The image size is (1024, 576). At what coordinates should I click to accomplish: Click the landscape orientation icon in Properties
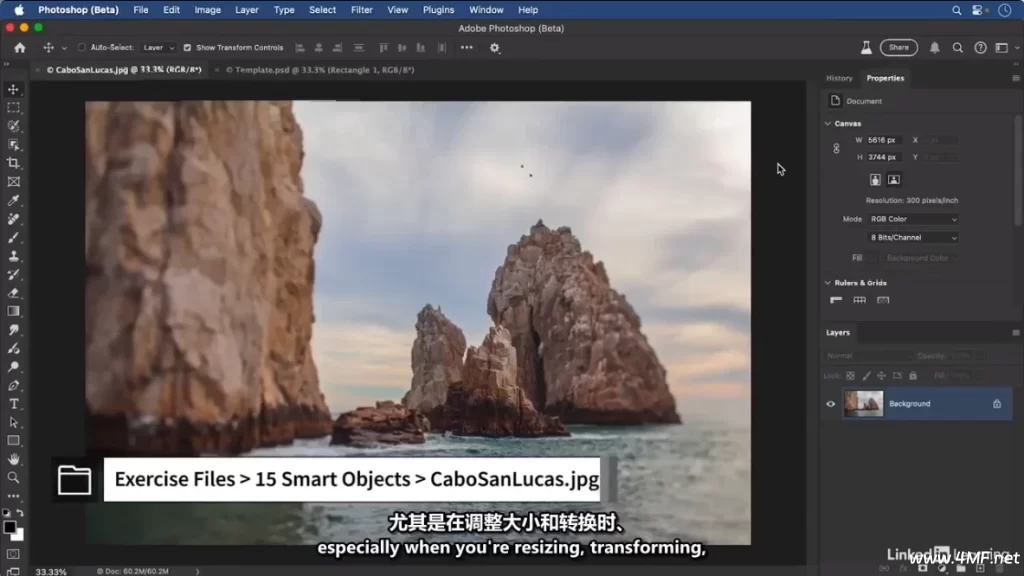pos(894,179)
